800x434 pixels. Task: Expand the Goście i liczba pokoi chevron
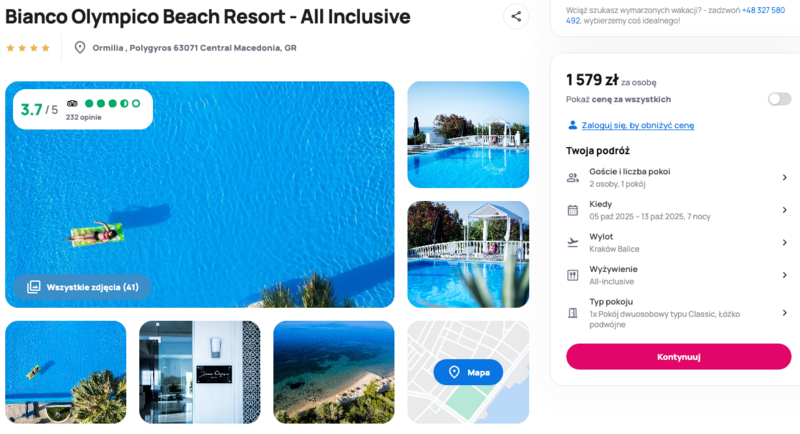pos(784,177)
